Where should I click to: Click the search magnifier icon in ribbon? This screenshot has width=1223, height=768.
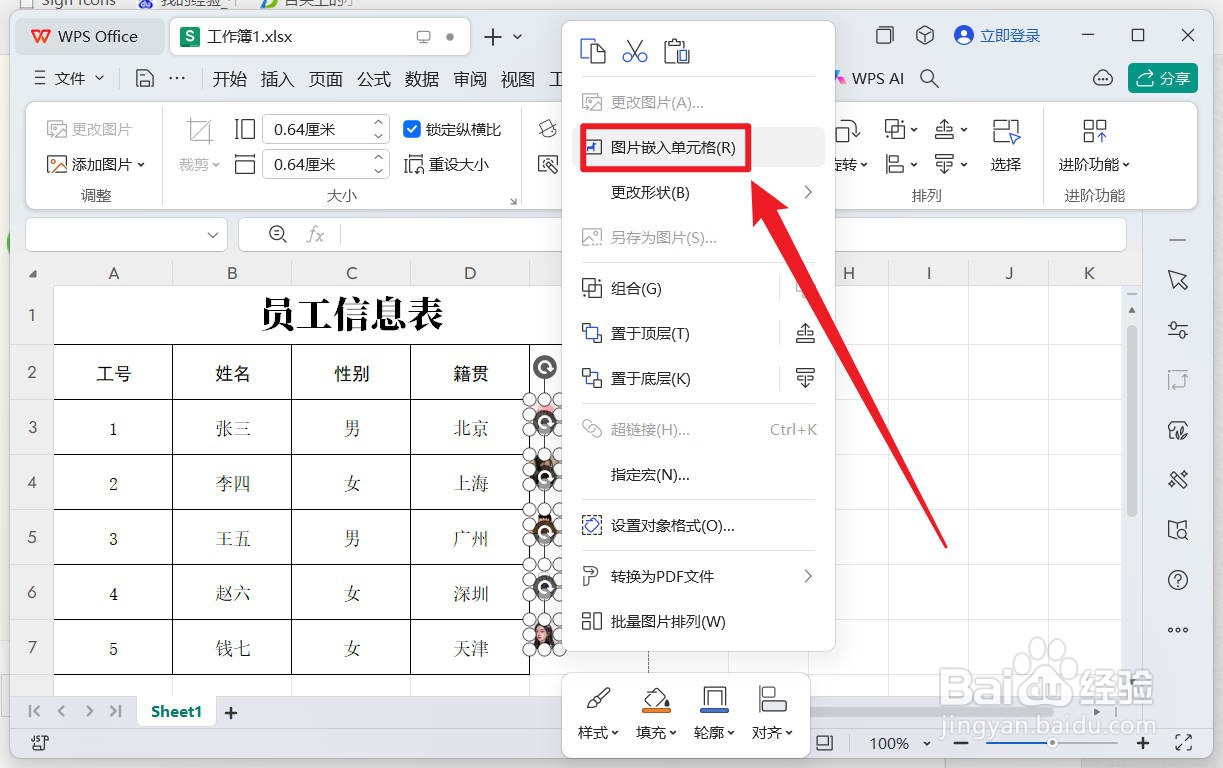click(929, 78)
